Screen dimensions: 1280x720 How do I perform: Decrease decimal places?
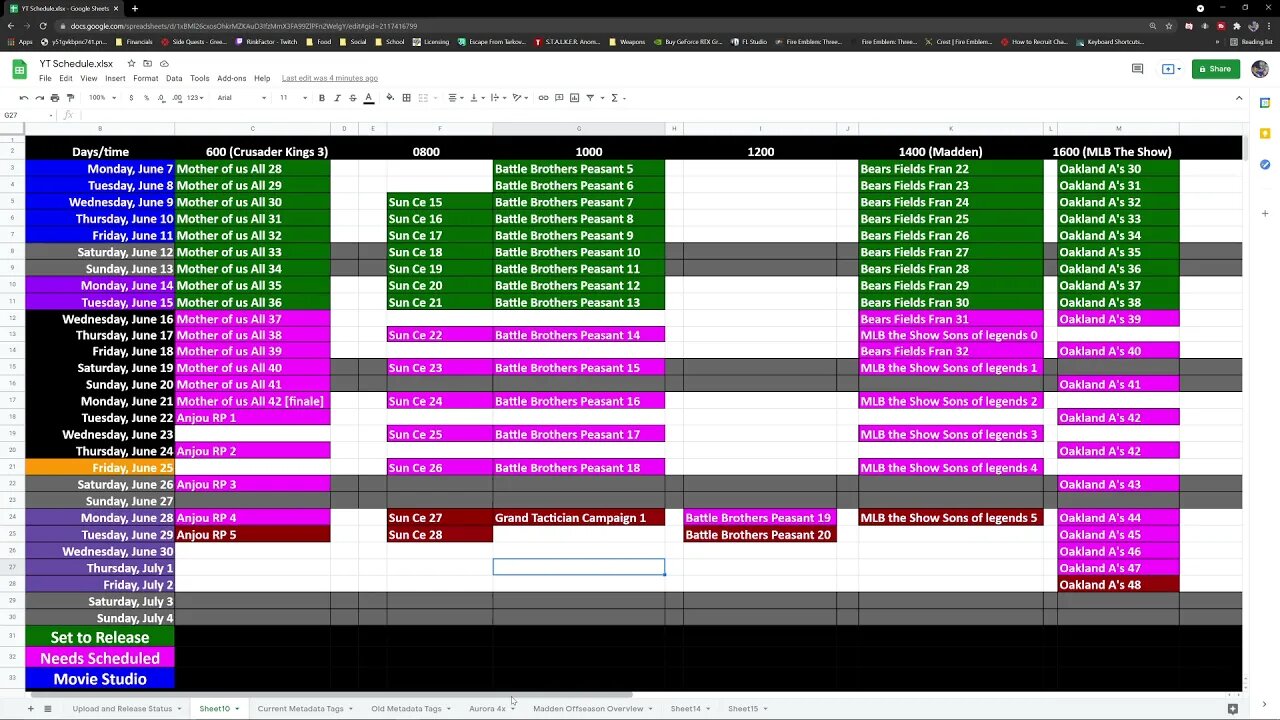[161, 98]
